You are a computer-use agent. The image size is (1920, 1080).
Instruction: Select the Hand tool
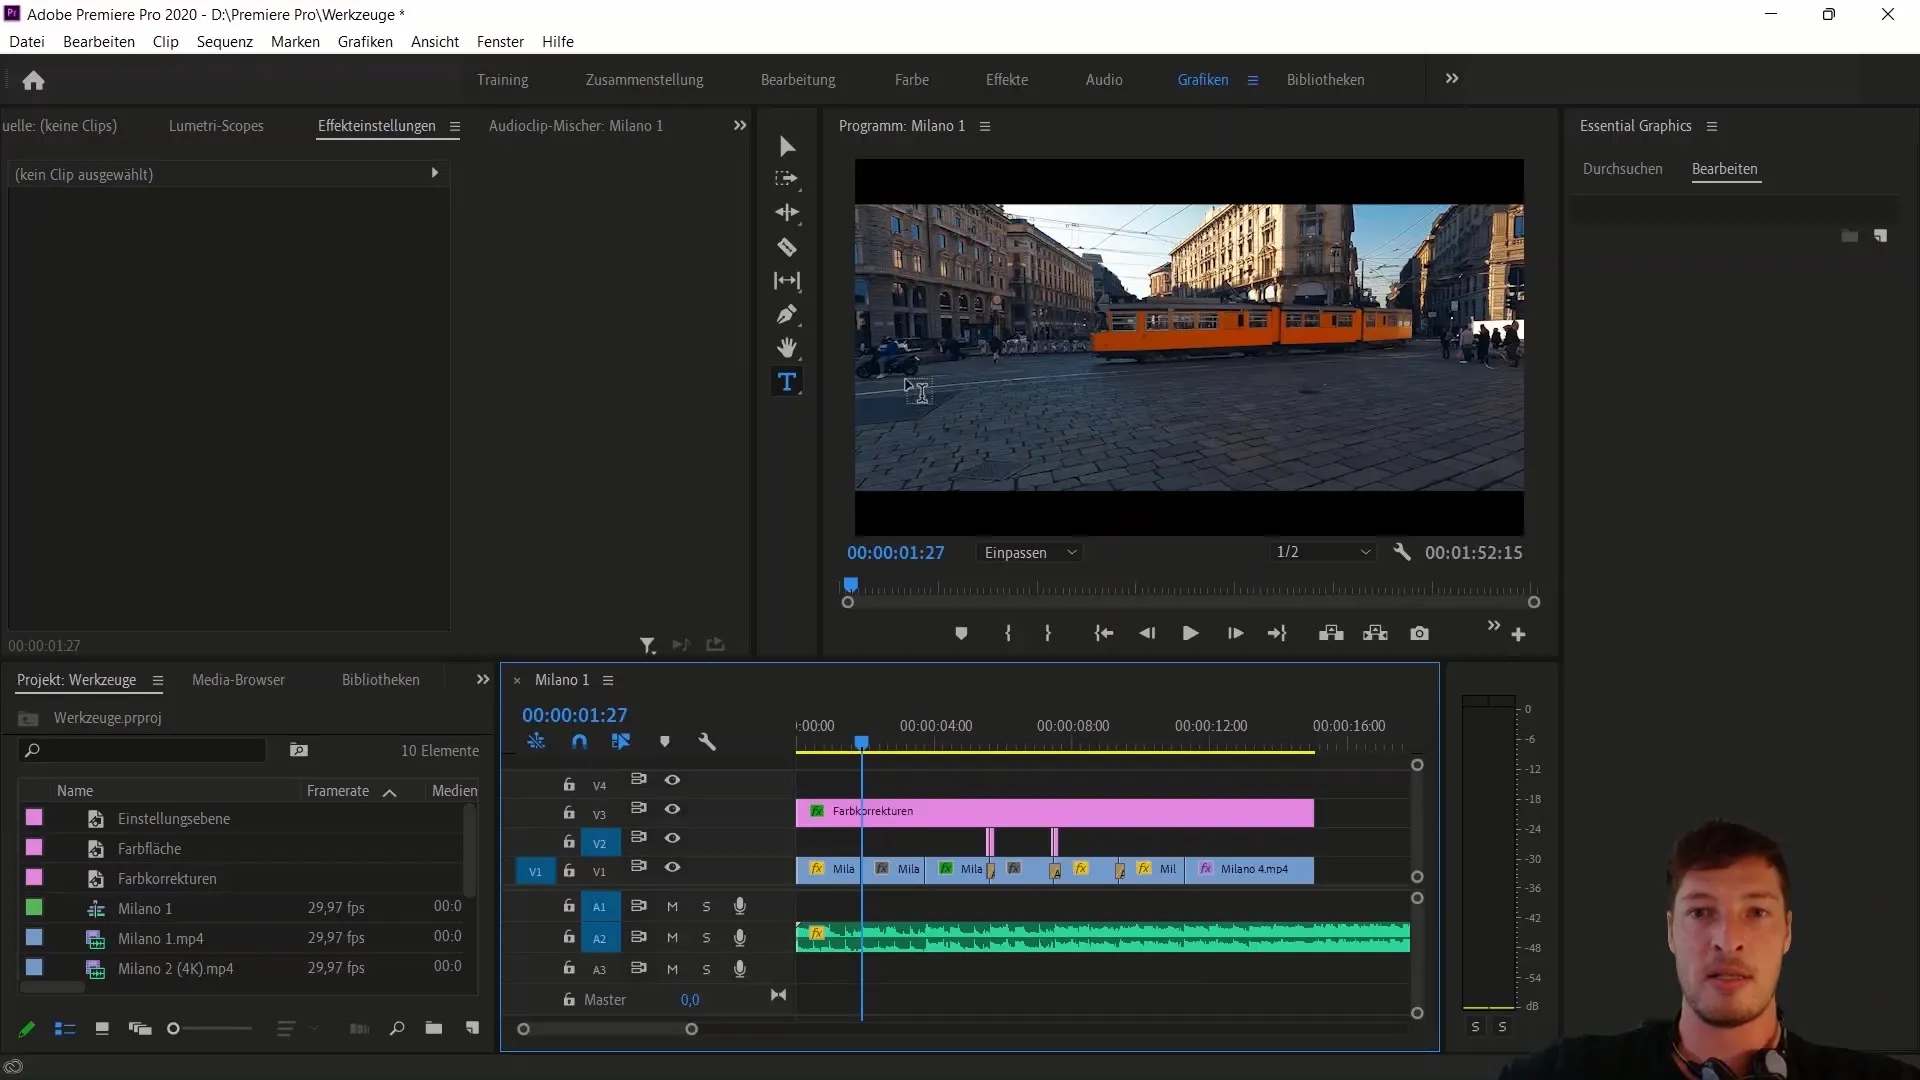pos(787,348)
